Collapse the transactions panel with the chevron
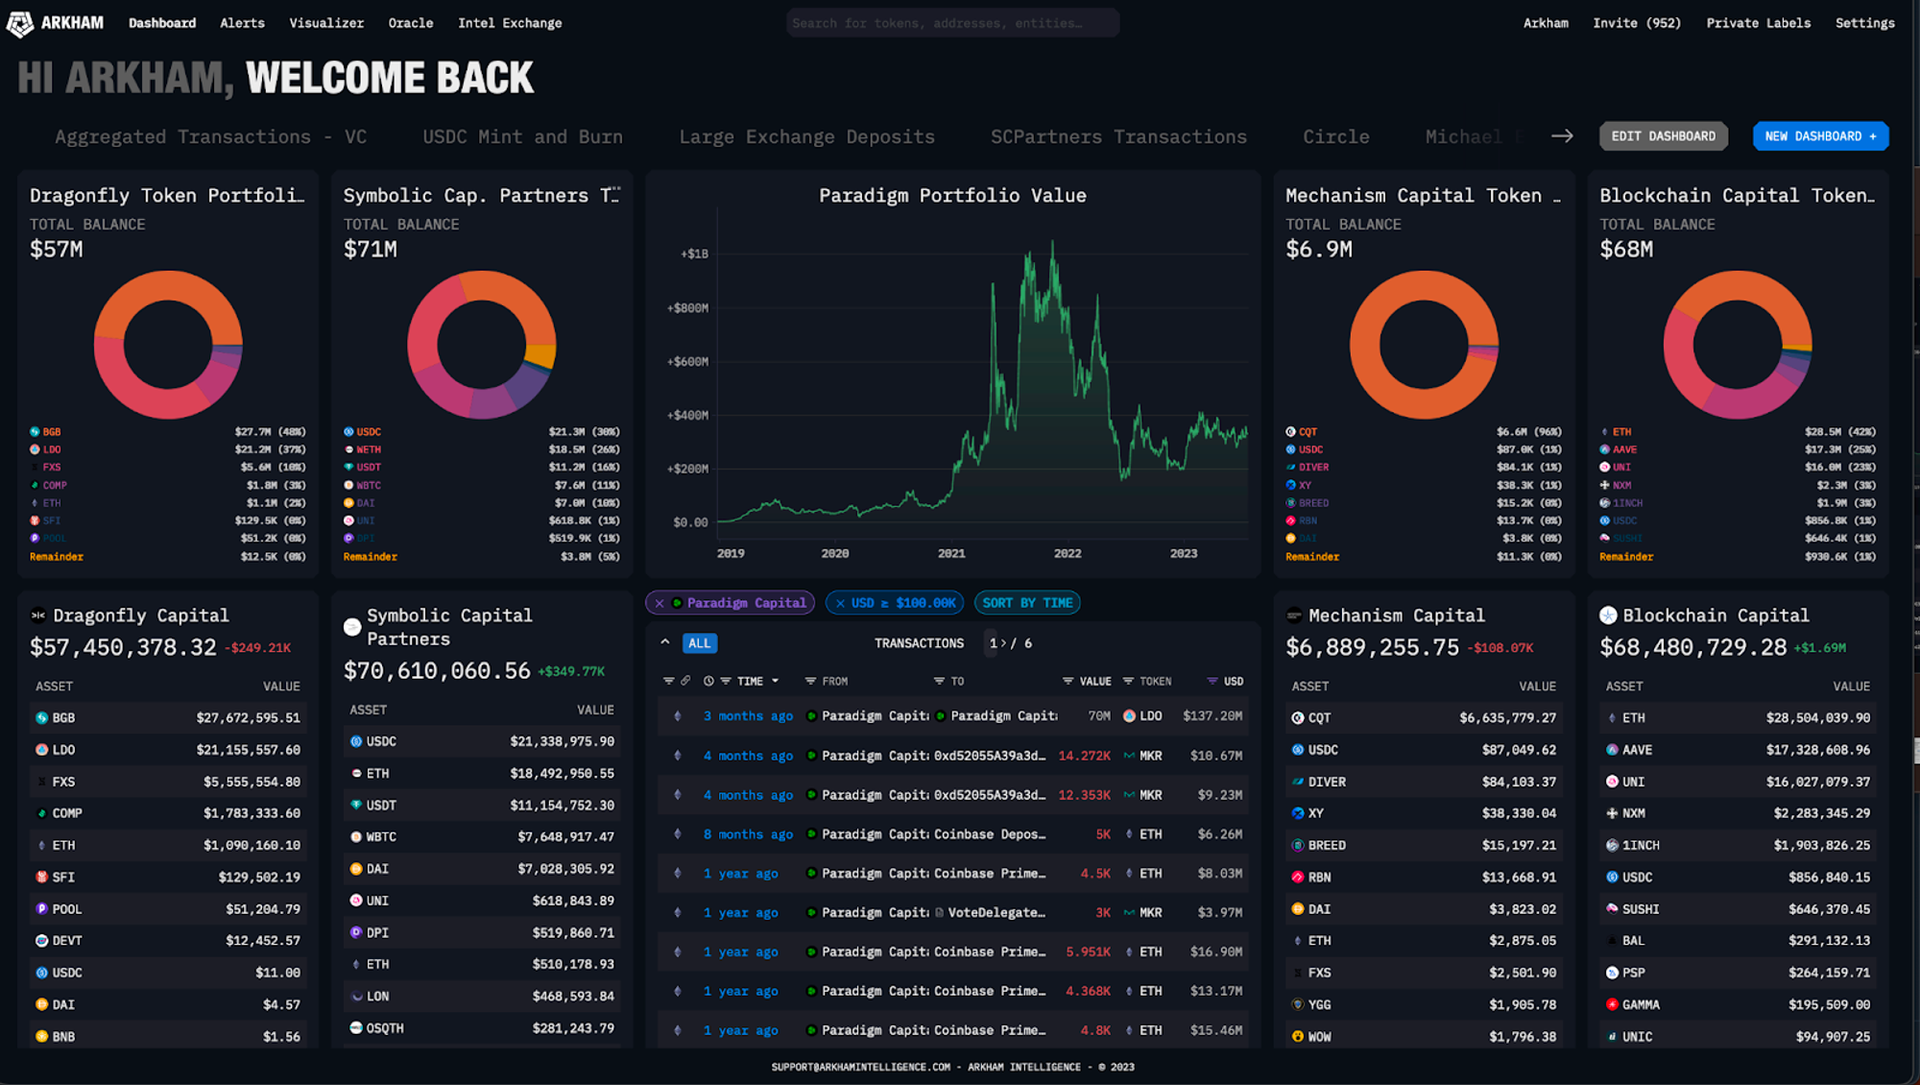The height and width of the screenshot is (1085, 1920). [x=665, y=642]
